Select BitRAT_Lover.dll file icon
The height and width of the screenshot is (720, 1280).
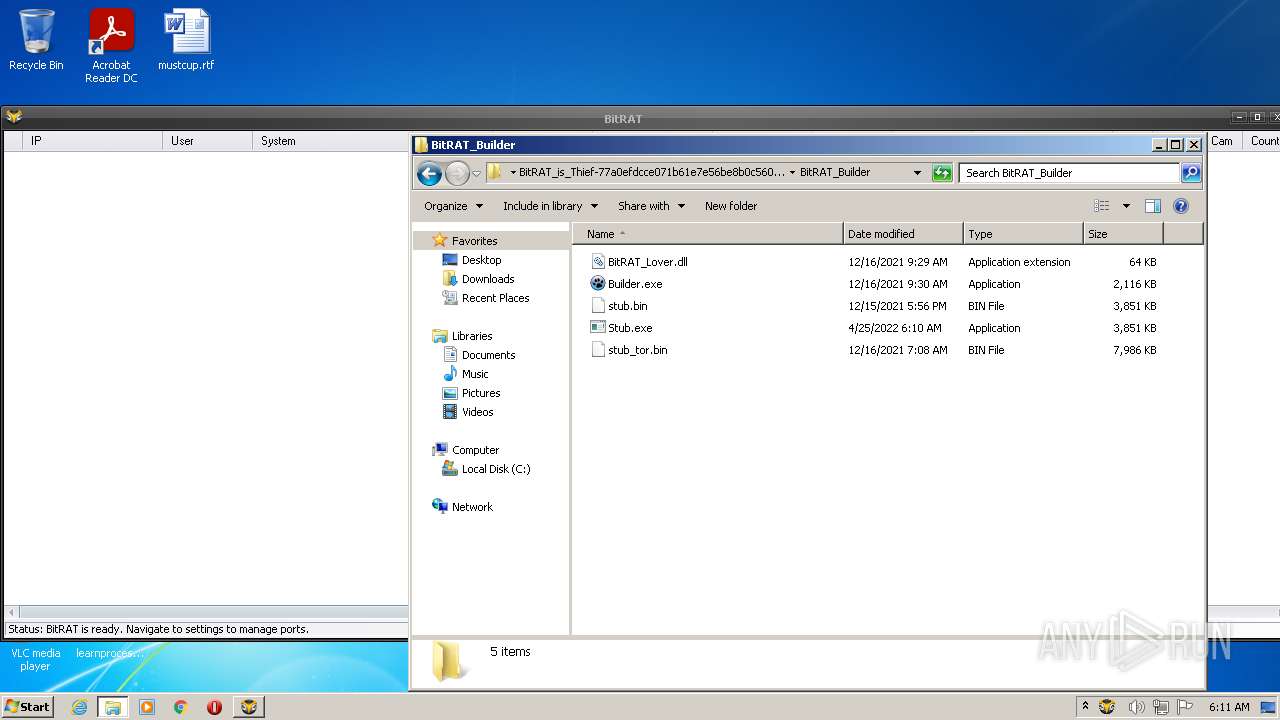click(x=598, y=262)
